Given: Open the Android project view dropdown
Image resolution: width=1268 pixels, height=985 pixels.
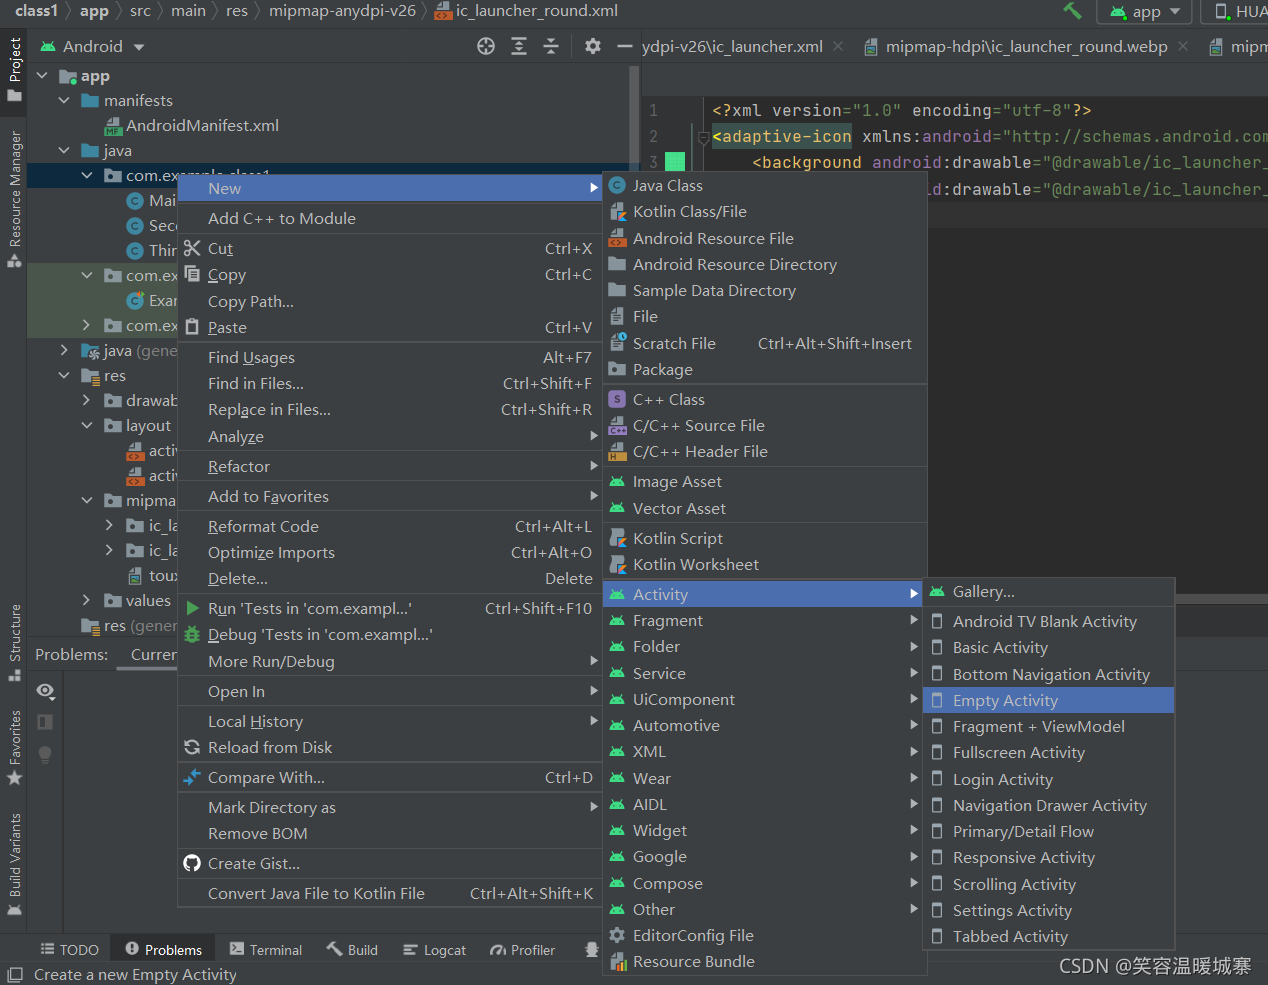Looking at the screenshot, I should [x=92, y=47].
